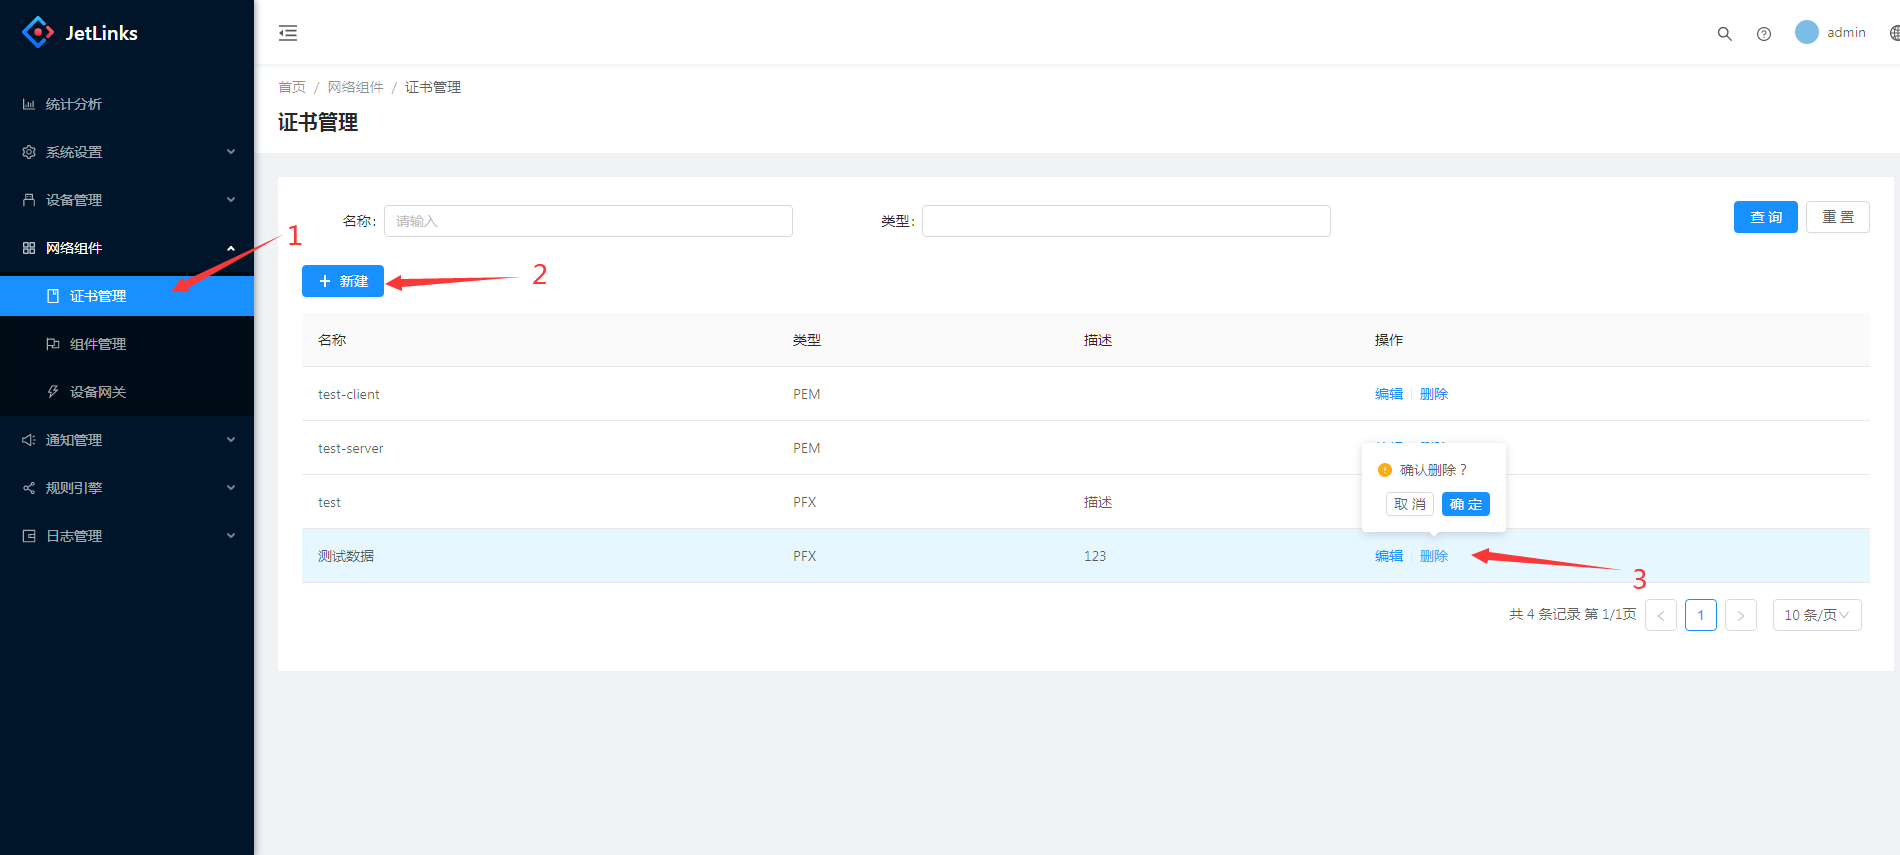The width and height of the screenshot is (1900, 855).
Task: Expand the 设备管理 sidebar section
Action: pyautogui.click(x=127, y=200)
